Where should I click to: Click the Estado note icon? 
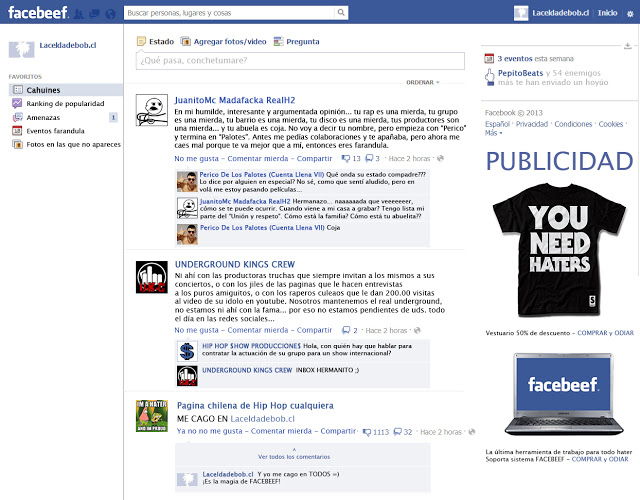click(x=141, y=41)
